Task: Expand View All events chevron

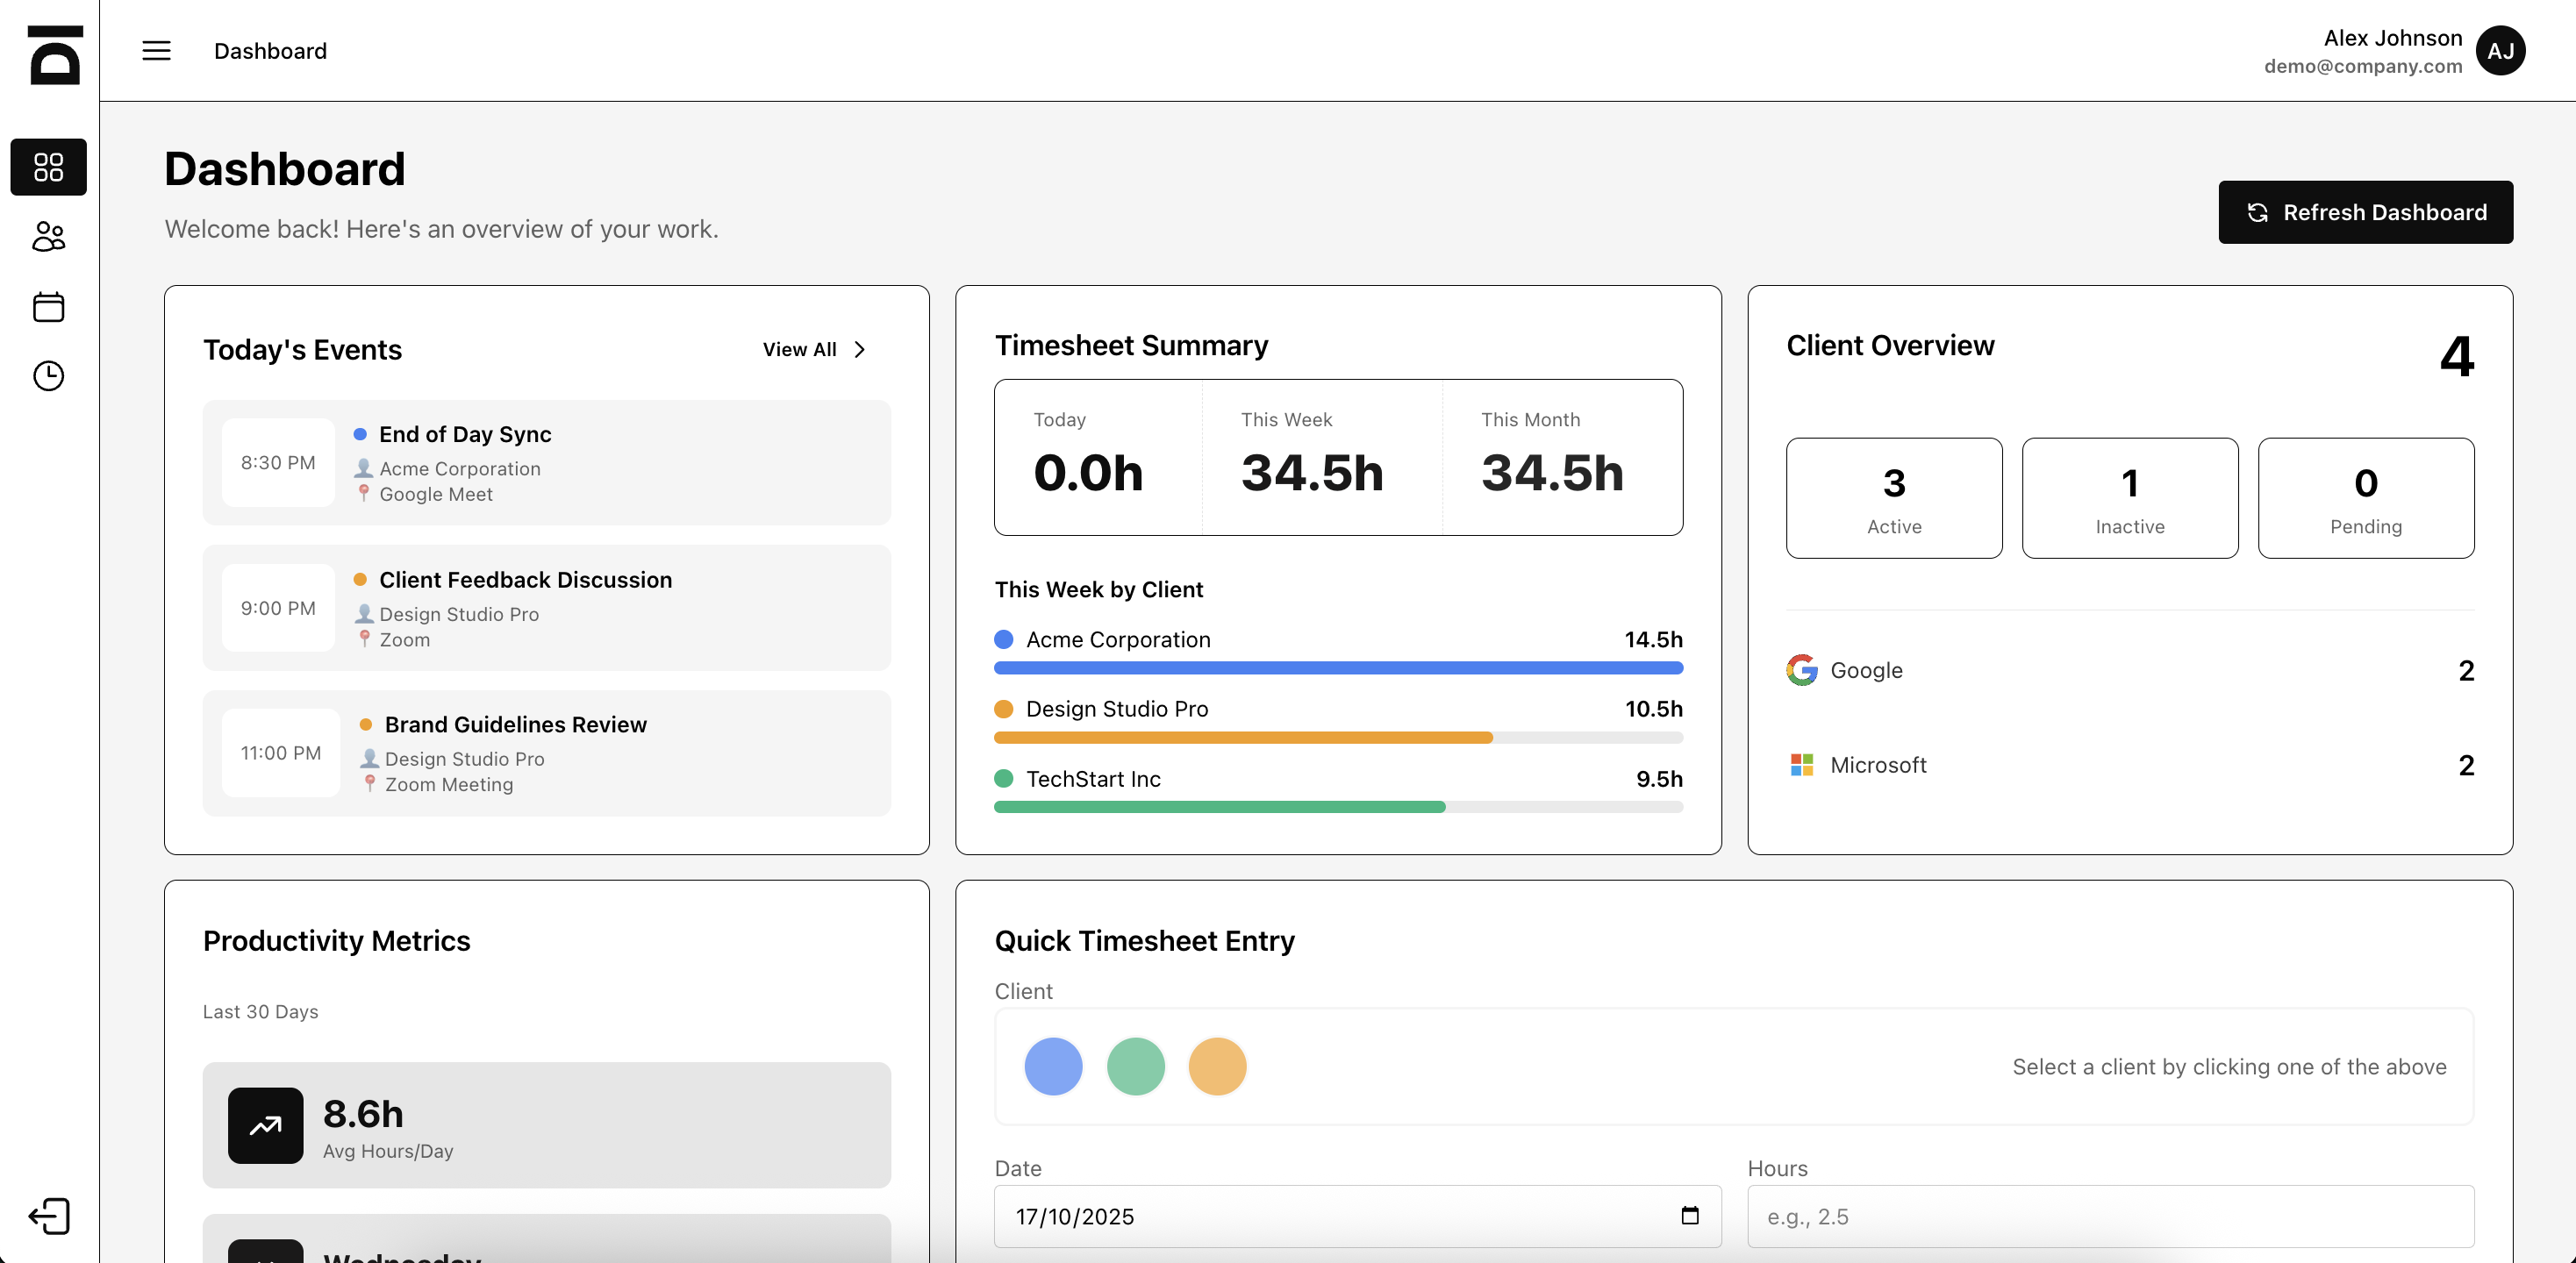Action: tap(859, 349)
